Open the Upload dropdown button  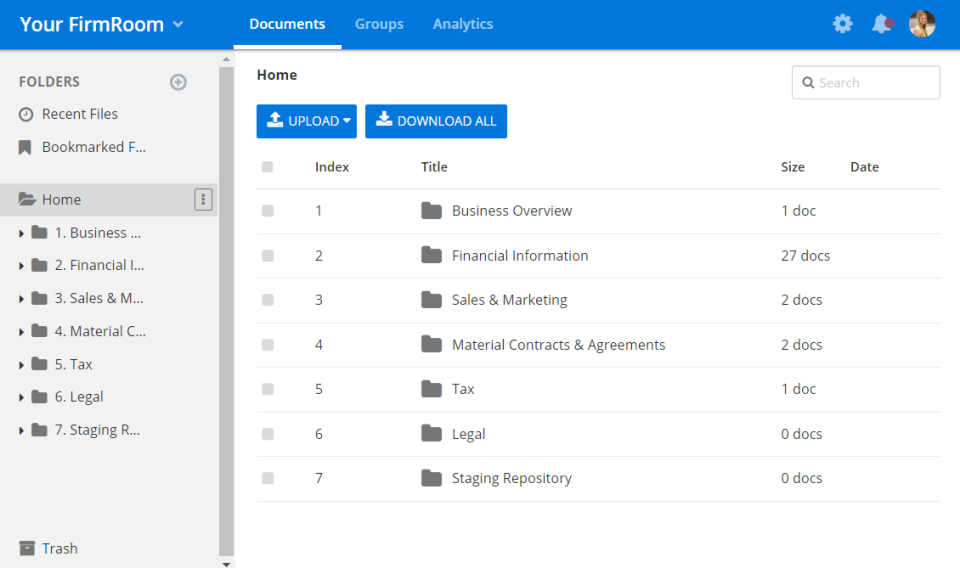[x=306, y=121]
